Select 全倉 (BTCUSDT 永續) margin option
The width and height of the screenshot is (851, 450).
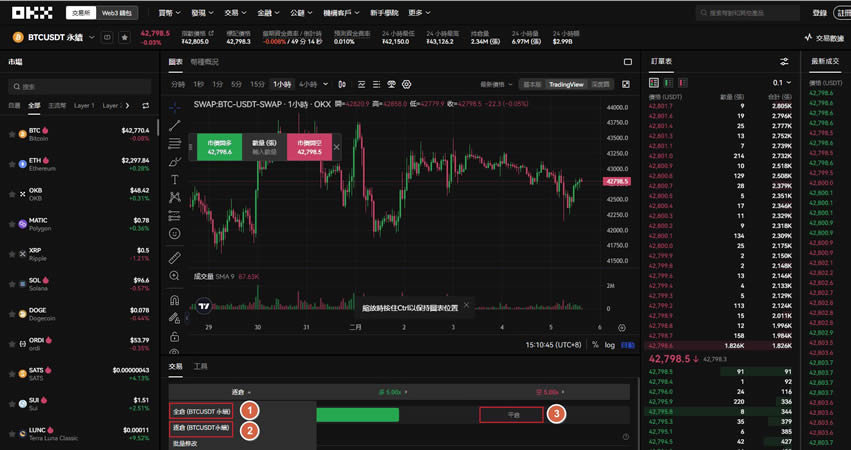pos(201,411)
